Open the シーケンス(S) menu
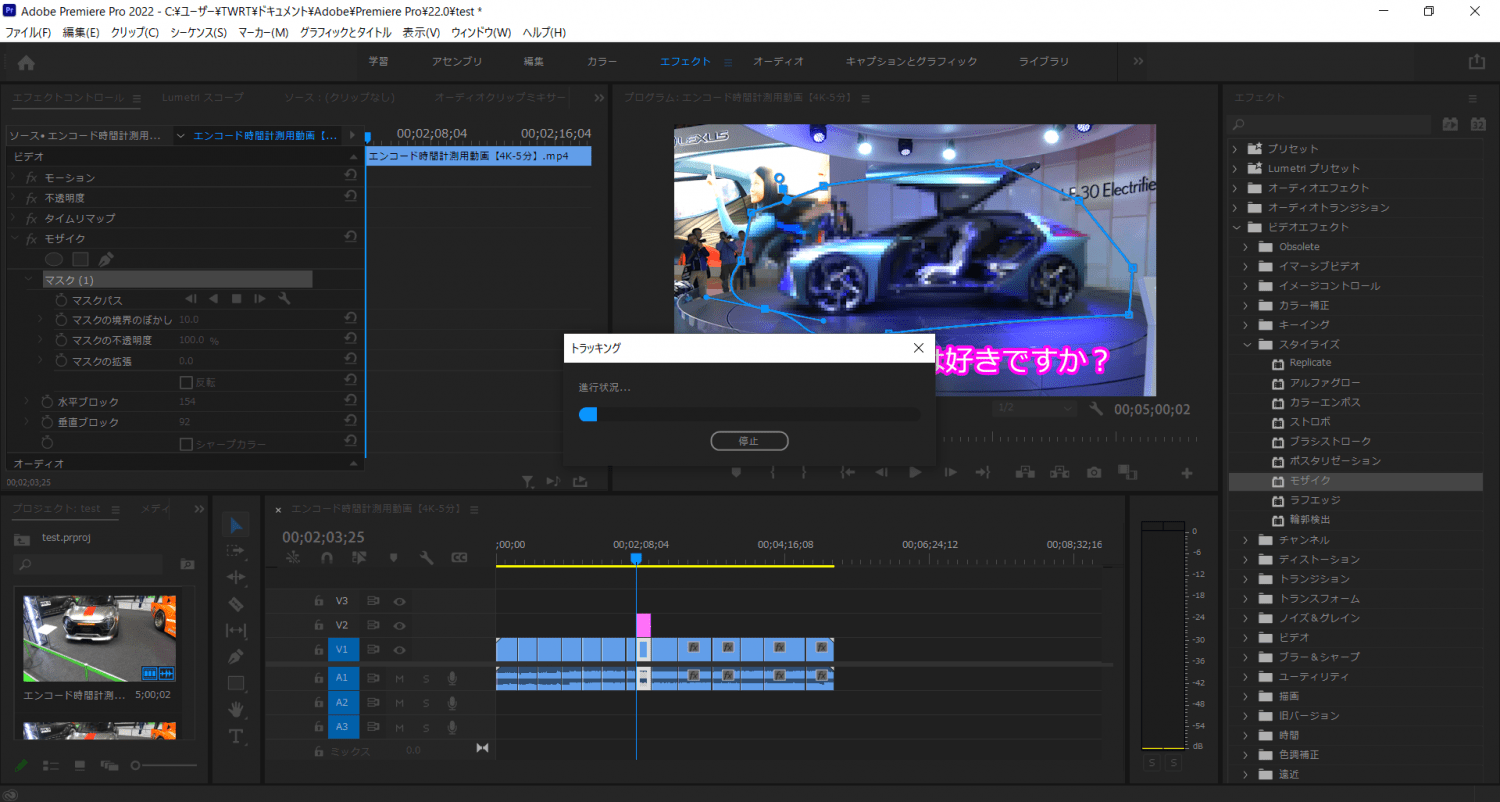 pos(198,32)
